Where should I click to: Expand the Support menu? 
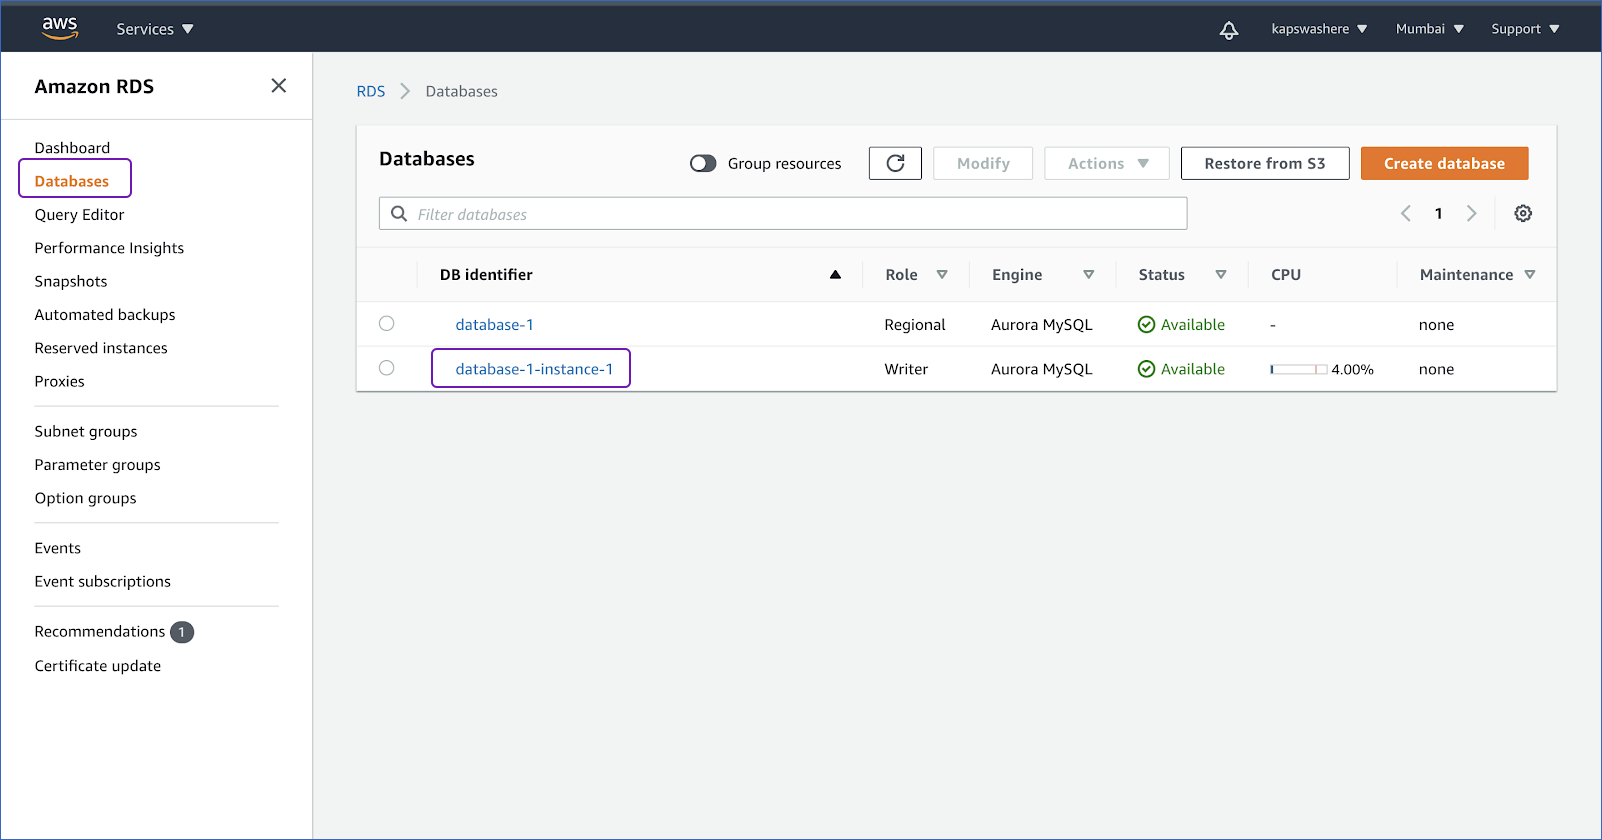pos(1525,29)
